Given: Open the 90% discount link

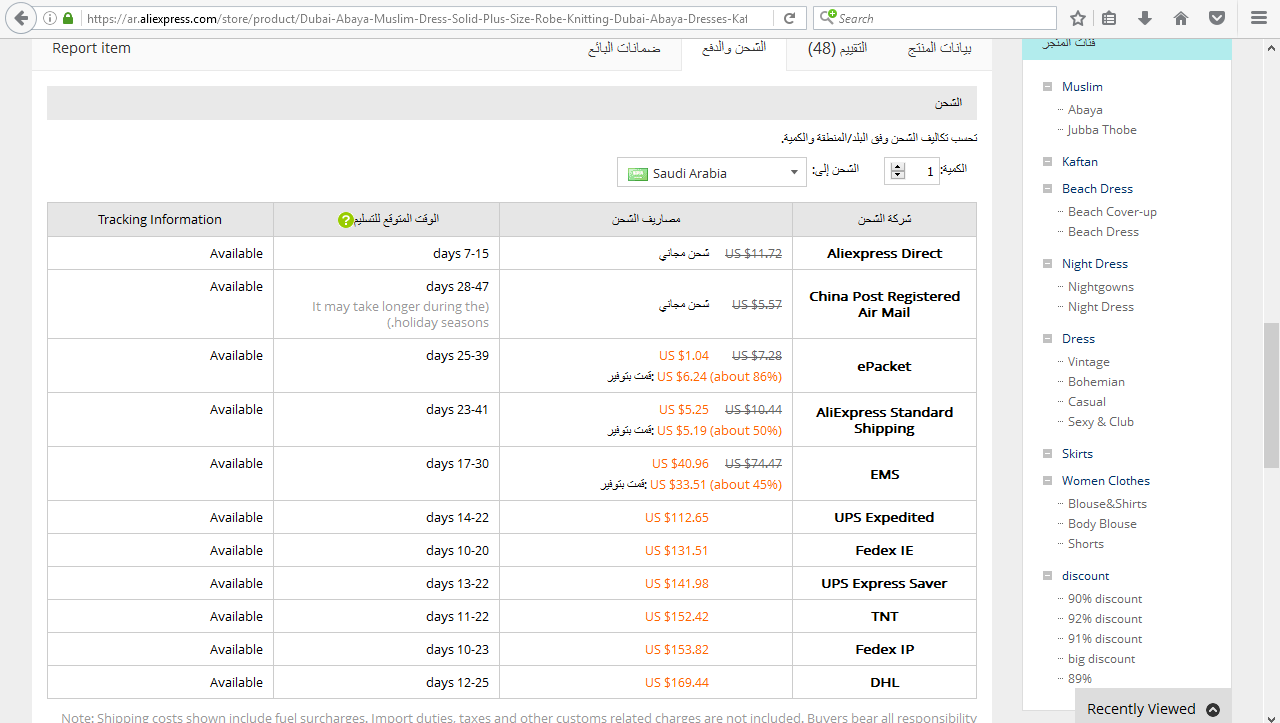Looking at the screenshot, I should point(1105,599).
